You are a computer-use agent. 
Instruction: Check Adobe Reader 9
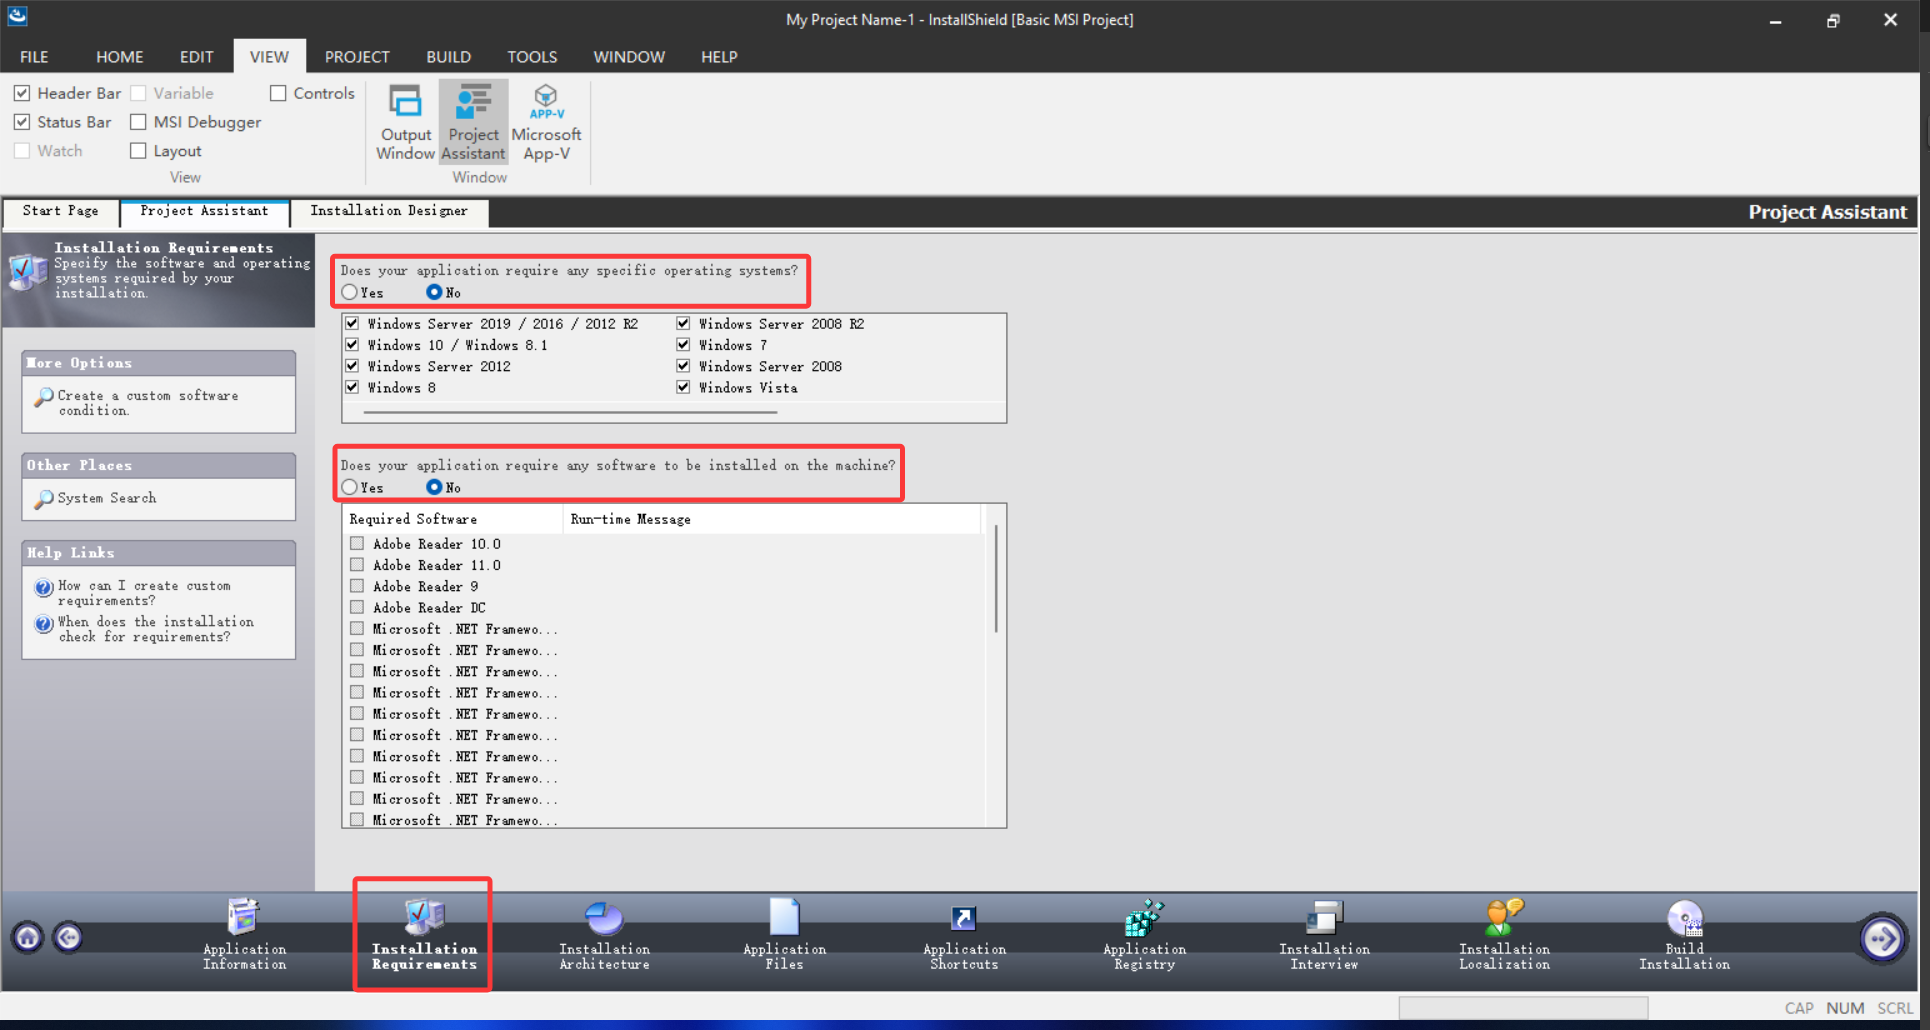[357, 586]
